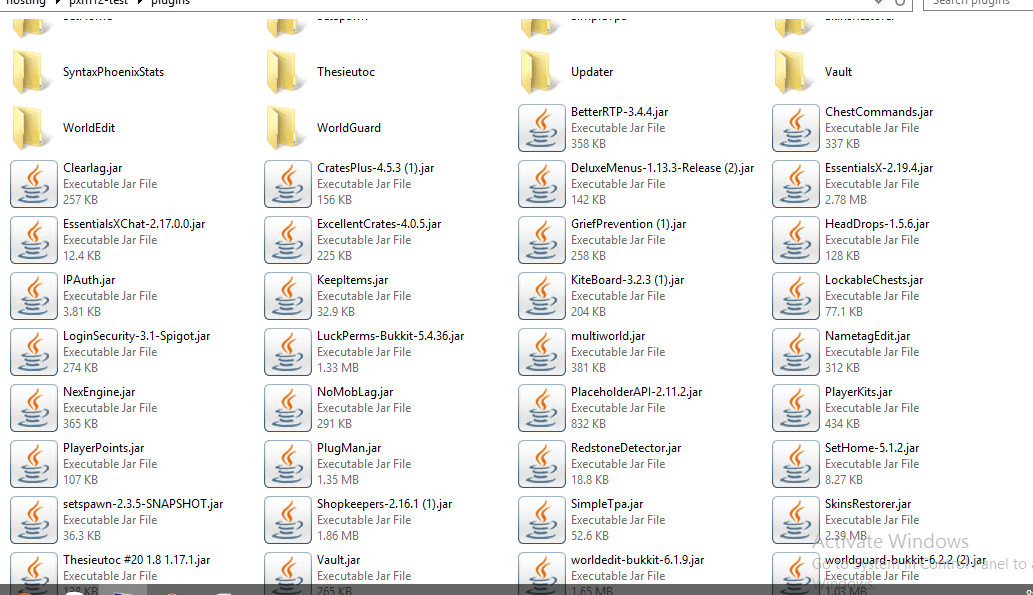
Task: Click the '2.78 MB' size under EssentialsX
Action: [846, 200]
